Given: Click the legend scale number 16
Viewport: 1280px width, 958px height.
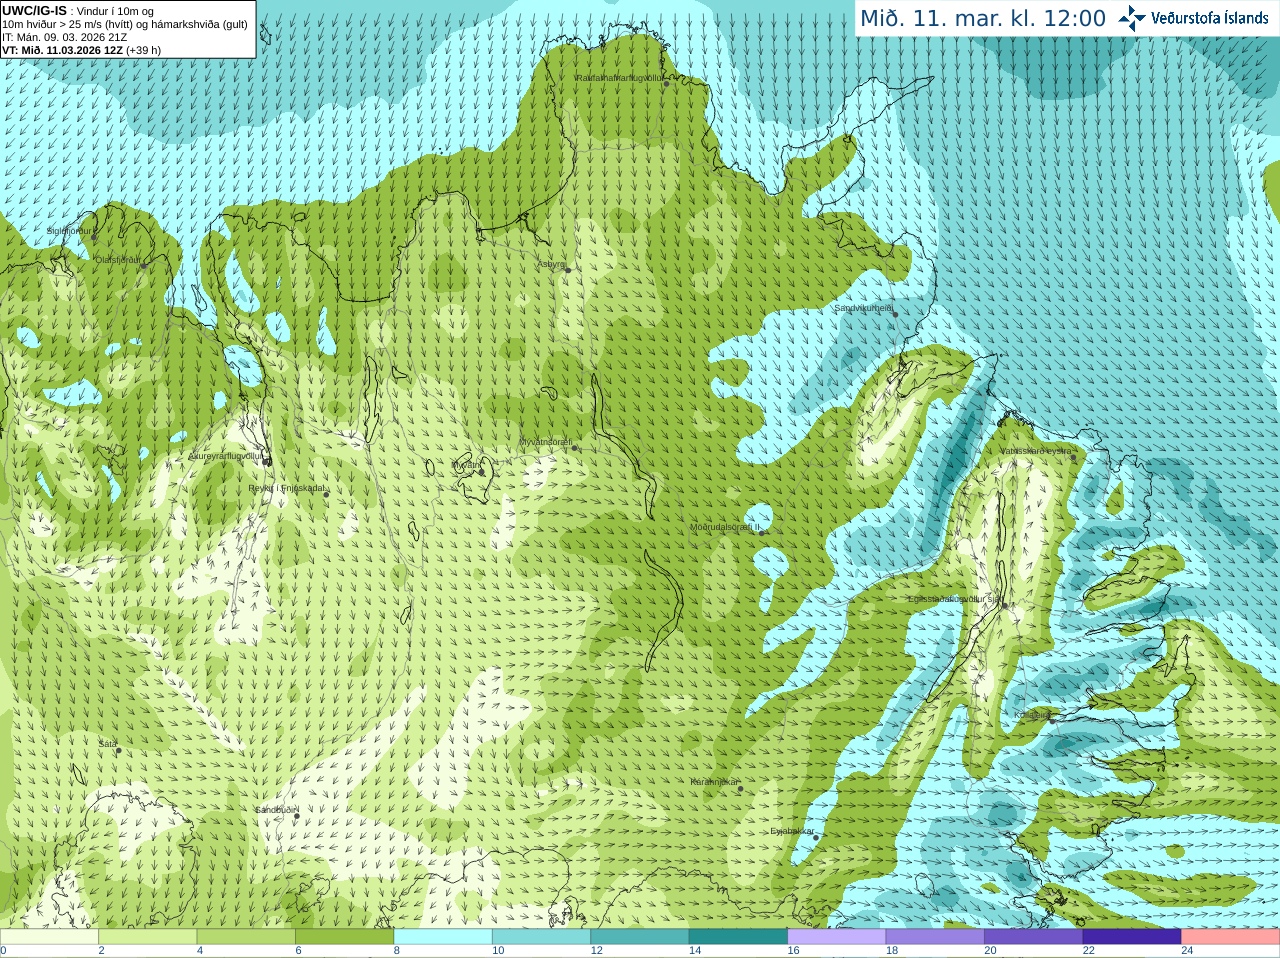Looking at the screenshot, I should coord(793,951).
